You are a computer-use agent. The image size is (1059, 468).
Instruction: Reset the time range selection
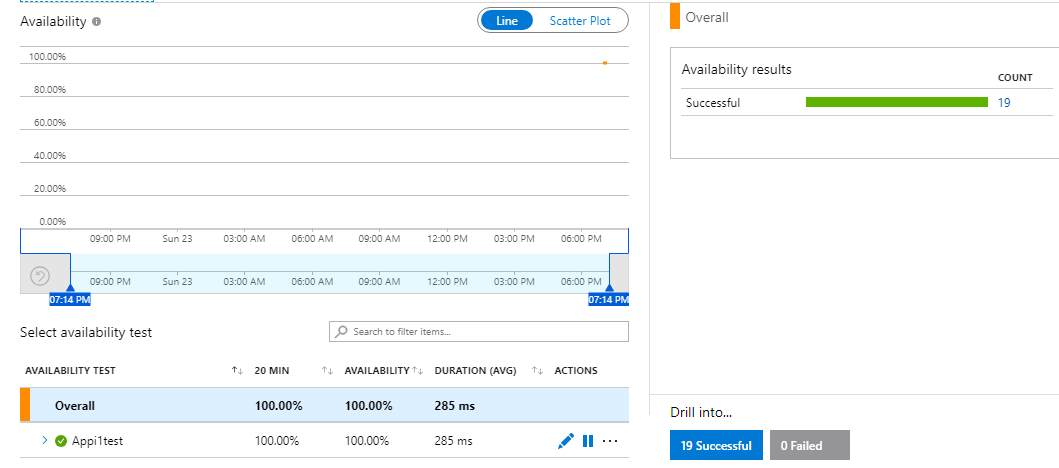click(x=41, y=276)
